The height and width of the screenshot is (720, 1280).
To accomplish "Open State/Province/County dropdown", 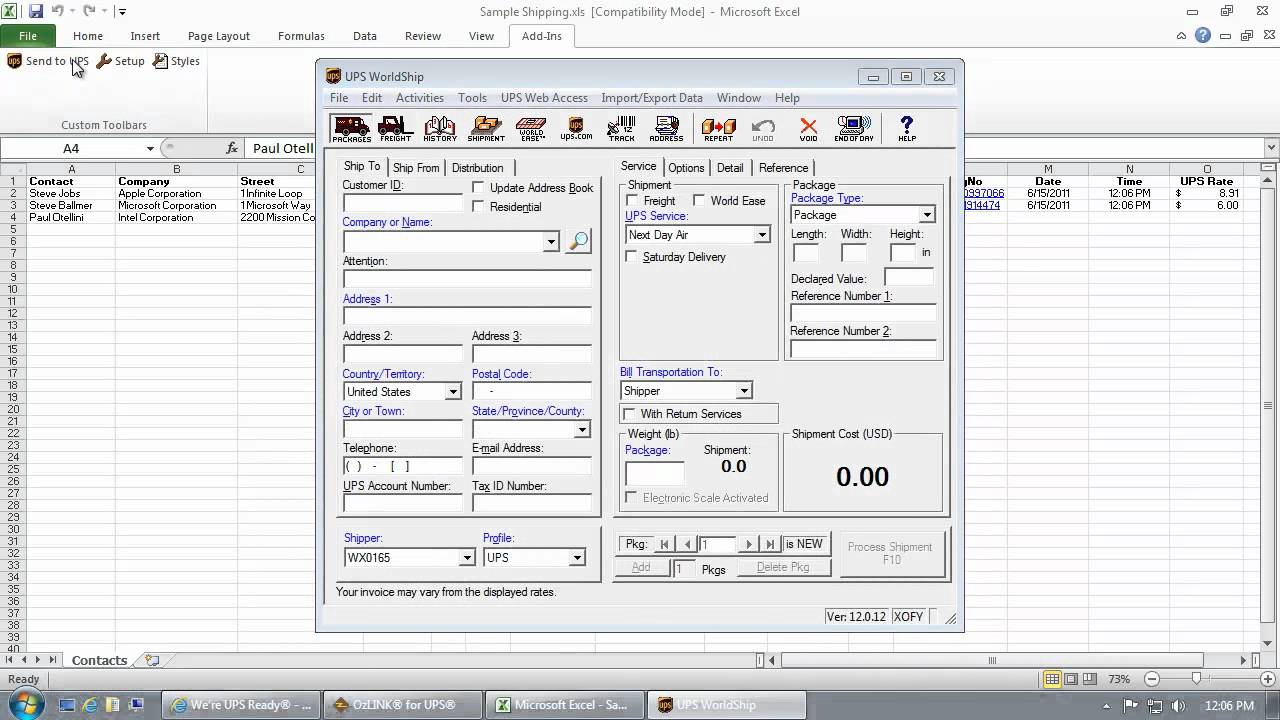I will coord(582,430).
